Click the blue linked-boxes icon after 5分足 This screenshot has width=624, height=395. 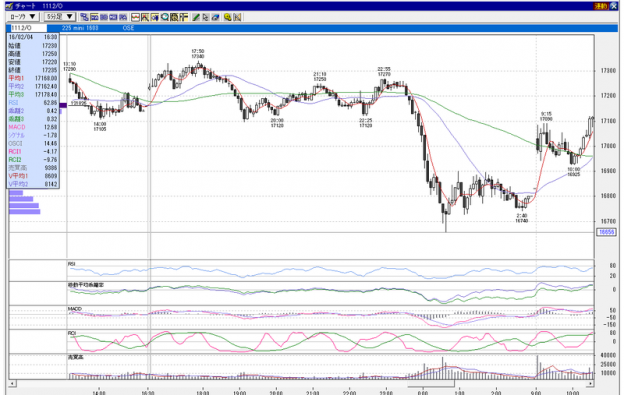(x=84, y=17)
